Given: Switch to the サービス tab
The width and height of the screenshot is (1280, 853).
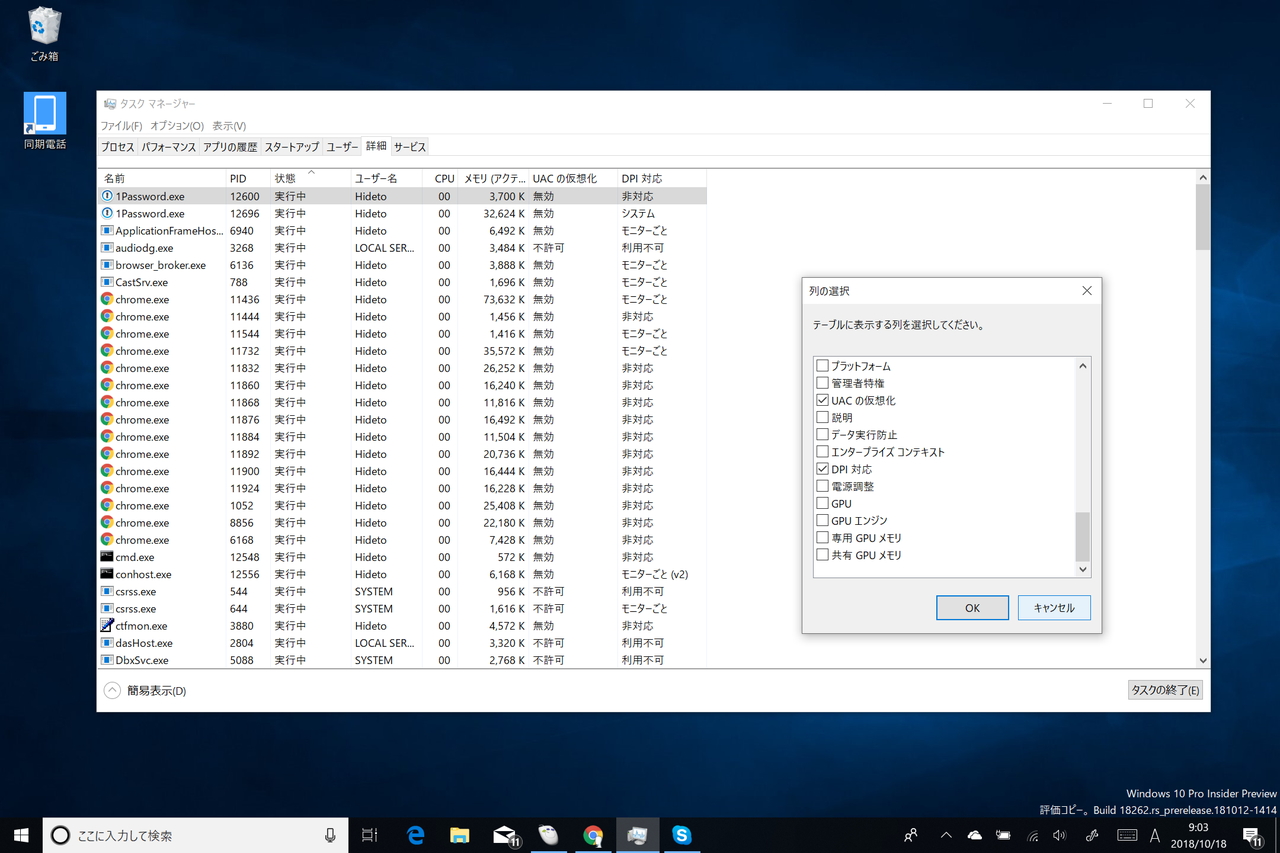Looking at the screenshot, I should [410, 147].
